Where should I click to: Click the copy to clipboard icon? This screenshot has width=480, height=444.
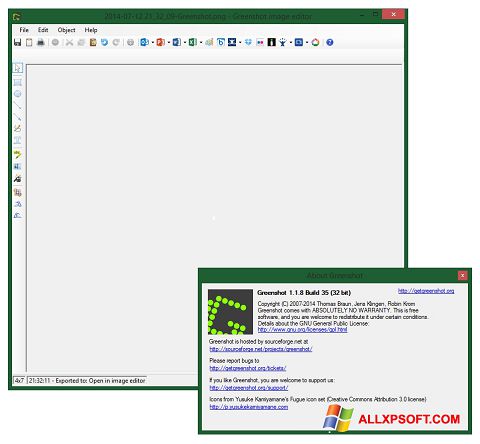coord(29,42)
